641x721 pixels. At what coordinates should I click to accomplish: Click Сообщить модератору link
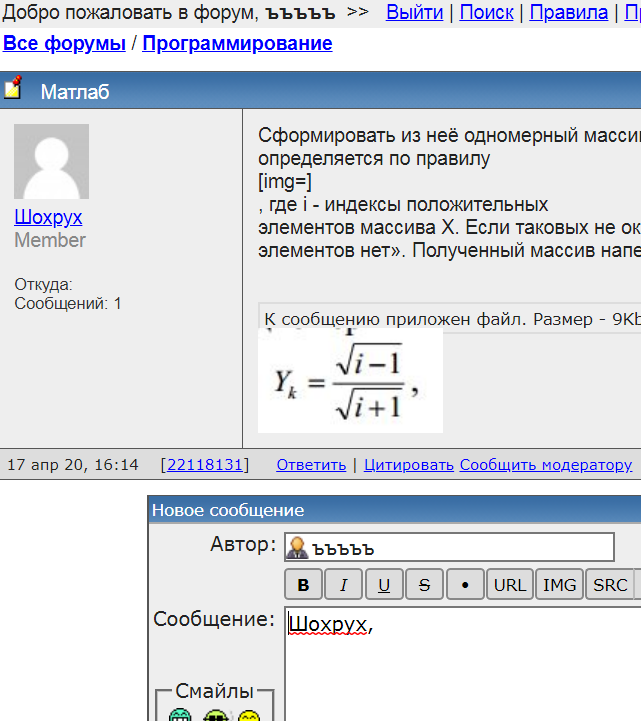click(x=545, y=465)
